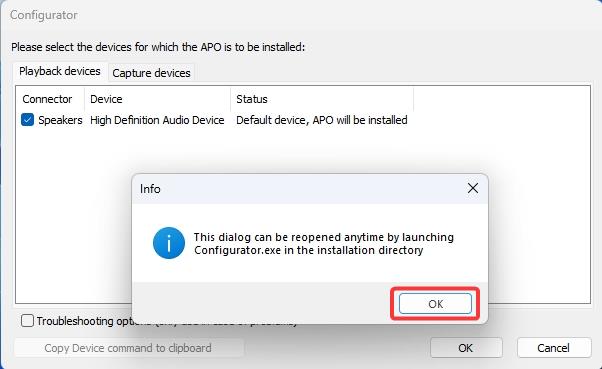Click the Configurator window title

[x=44, y=15]
